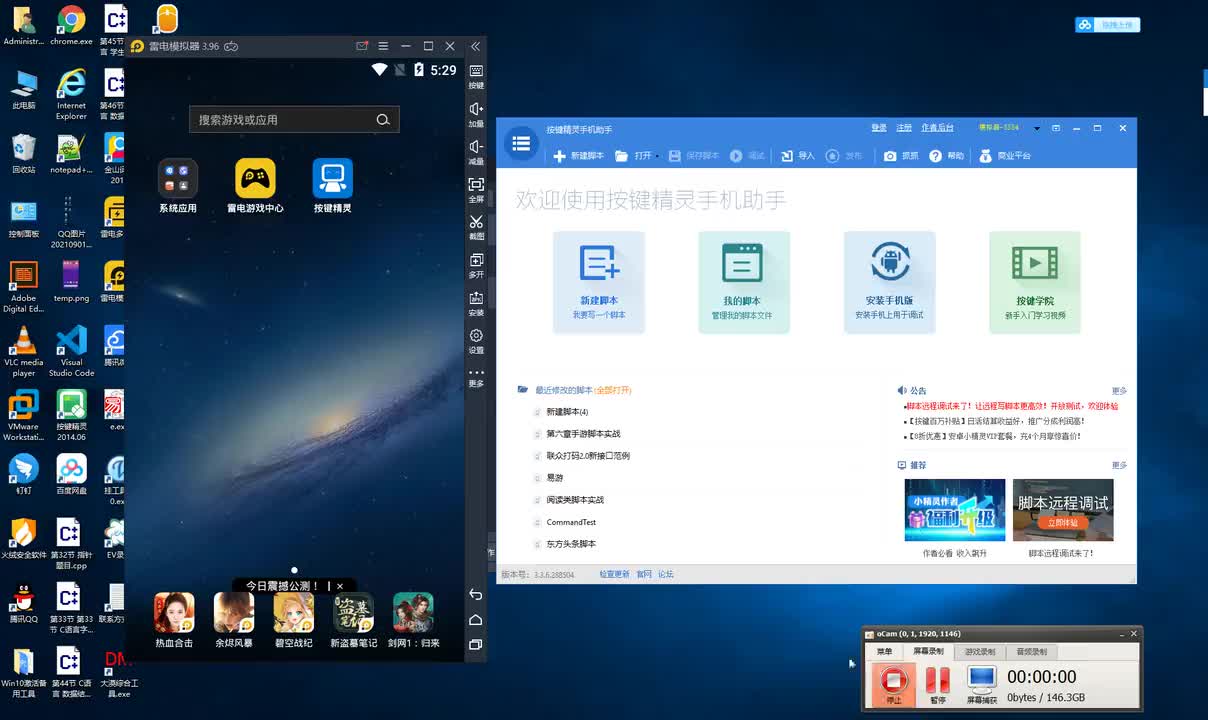Click 论坛 in the status bar
The image size is (1208, 720).
click(x=666, y=575)
